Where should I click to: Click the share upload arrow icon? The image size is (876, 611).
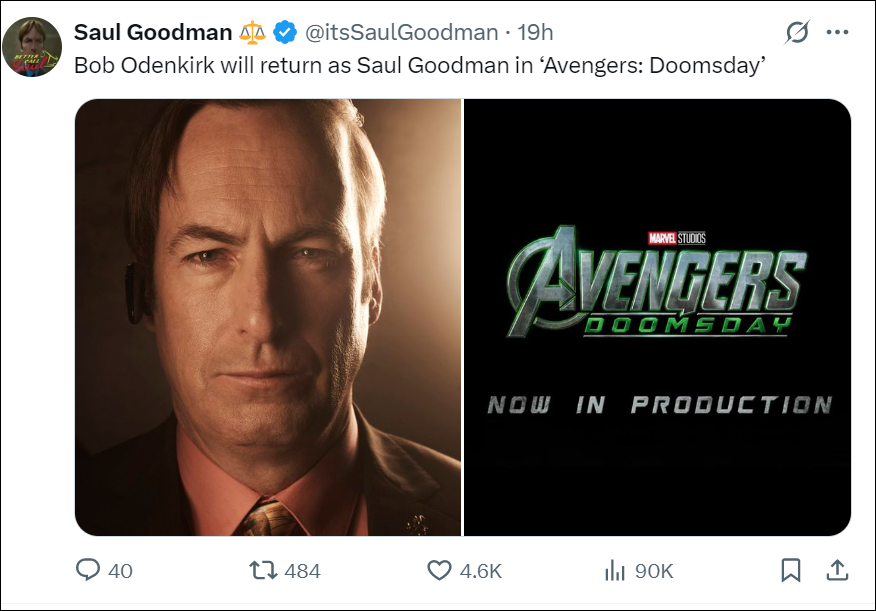click(x=837, y=570)
